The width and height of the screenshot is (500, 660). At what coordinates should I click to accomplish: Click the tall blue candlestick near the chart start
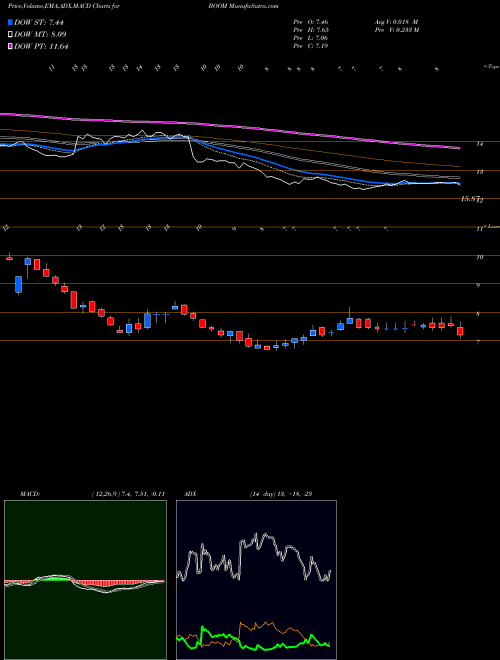point(19,285)
